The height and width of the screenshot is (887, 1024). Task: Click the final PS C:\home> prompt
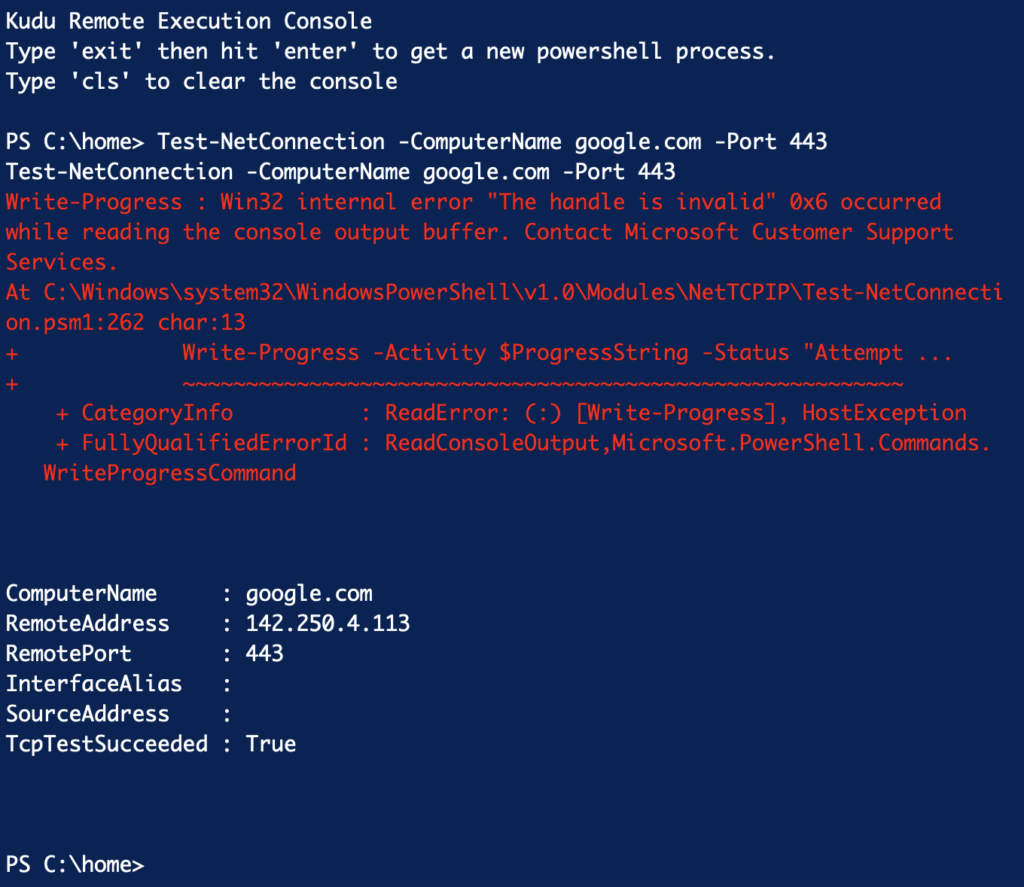75,865
